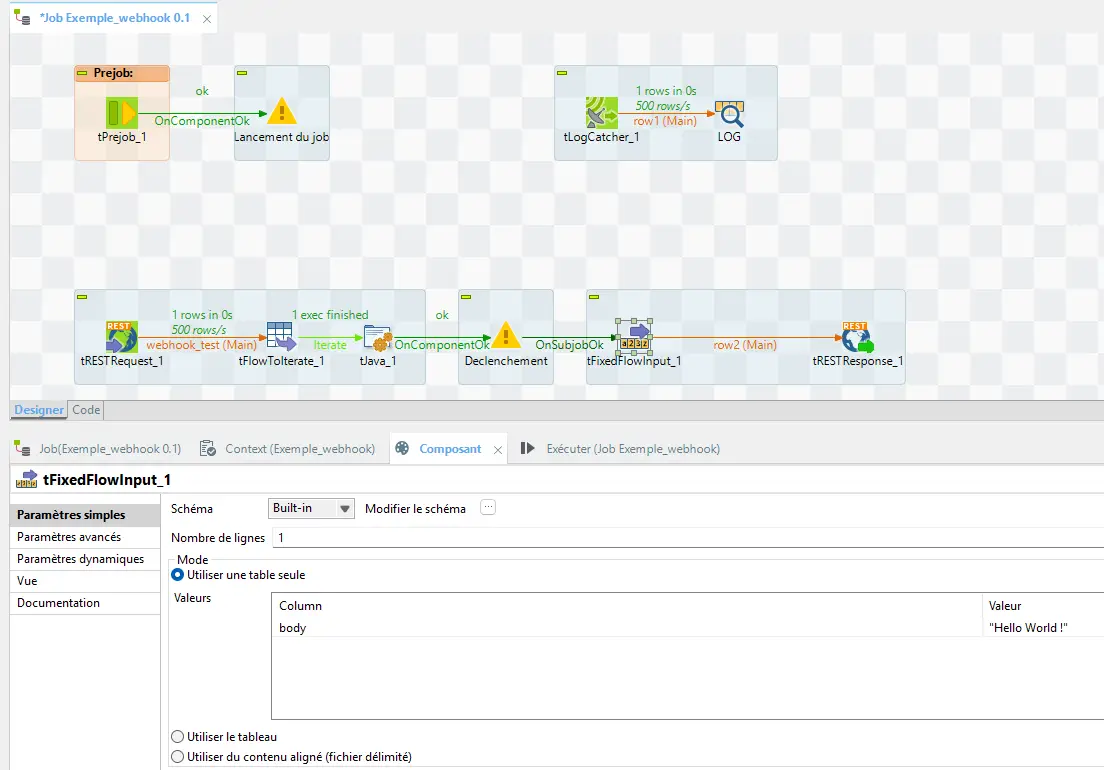Select 'Utiliser du contenu aligné' radio option
This screenshot has width=1104, height=770.
[x=178, y=757]
